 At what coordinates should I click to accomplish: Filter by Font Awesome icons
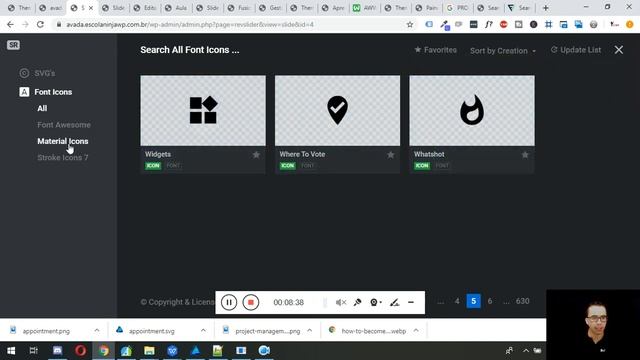point(64,124)
